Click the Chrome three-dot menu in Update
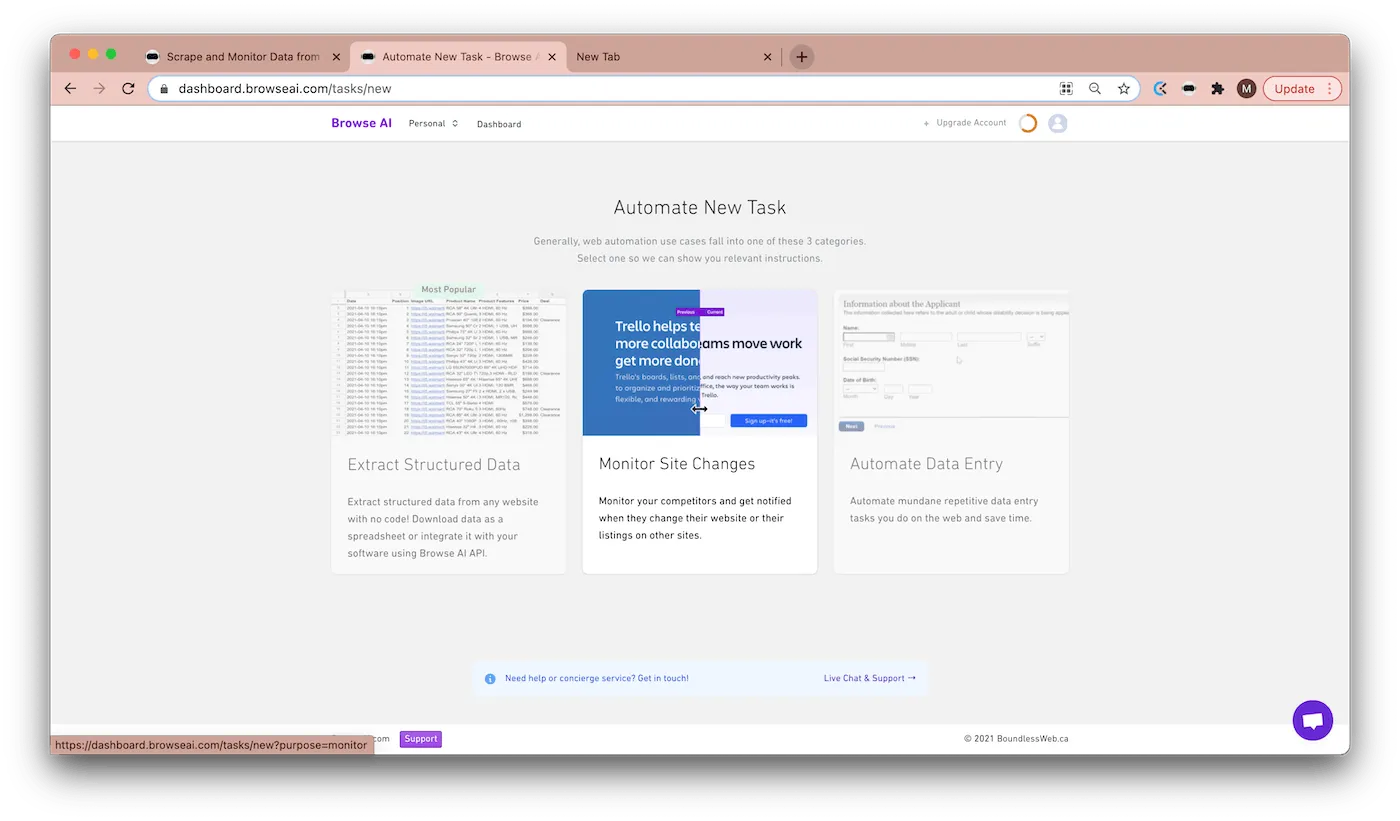The height and width of the screenshot is (821, 1400). click(x=1329, y=89)
